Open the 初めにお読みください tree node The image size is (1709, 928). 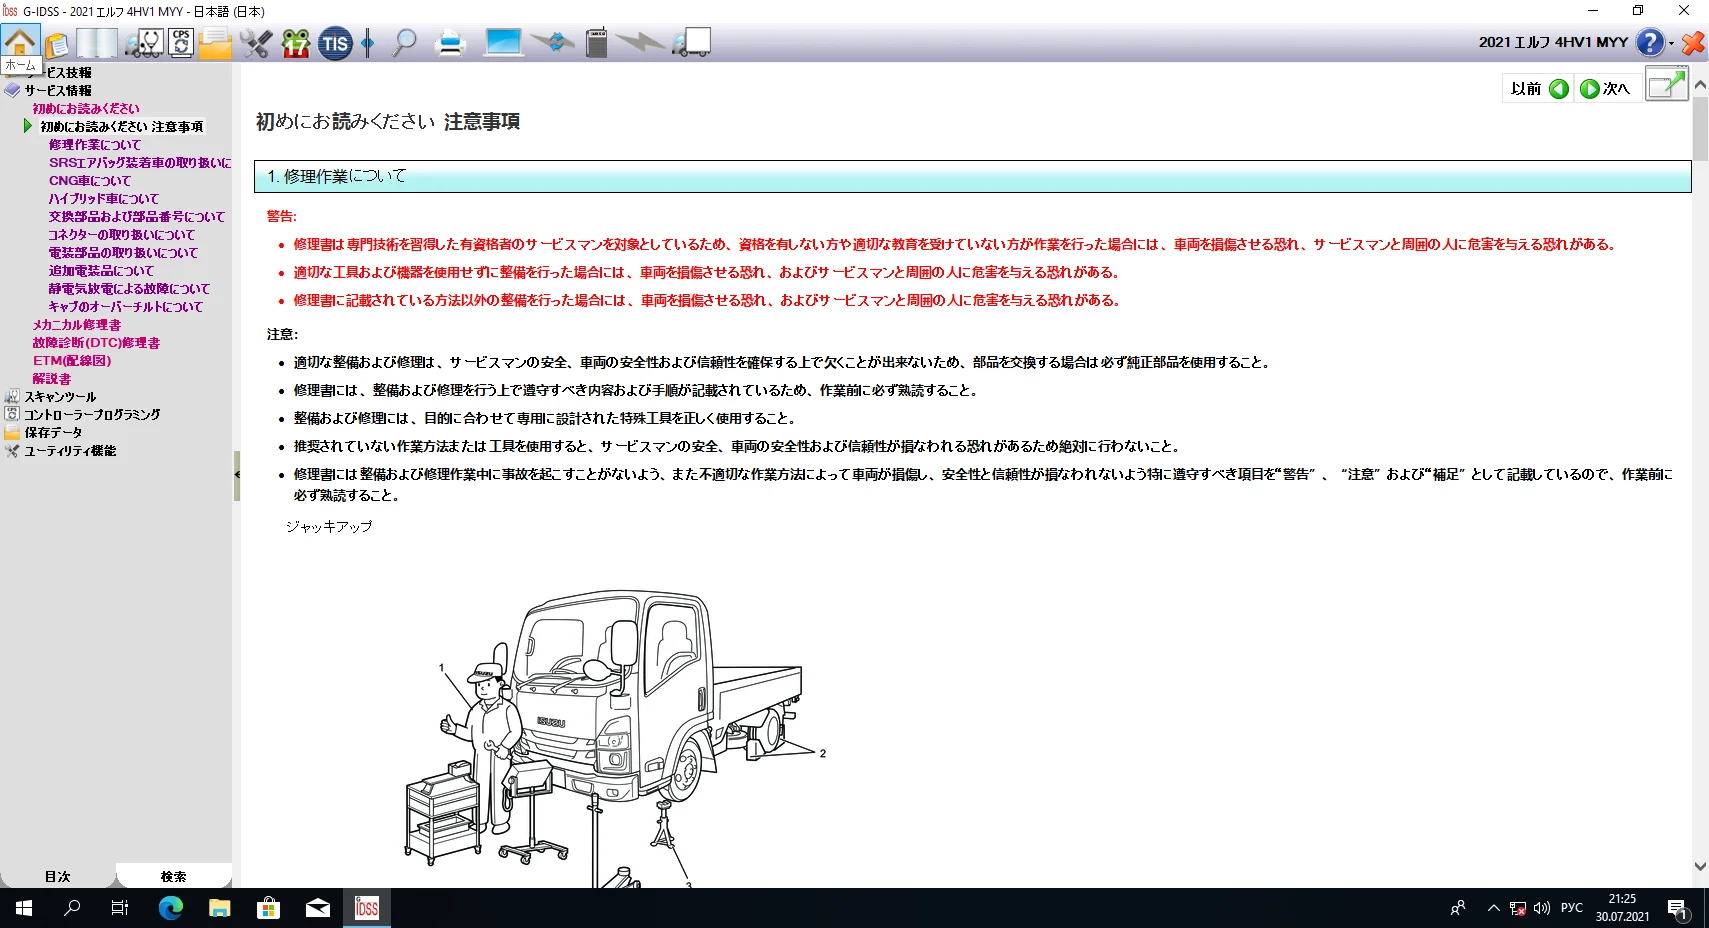click(x=86, y=108)
